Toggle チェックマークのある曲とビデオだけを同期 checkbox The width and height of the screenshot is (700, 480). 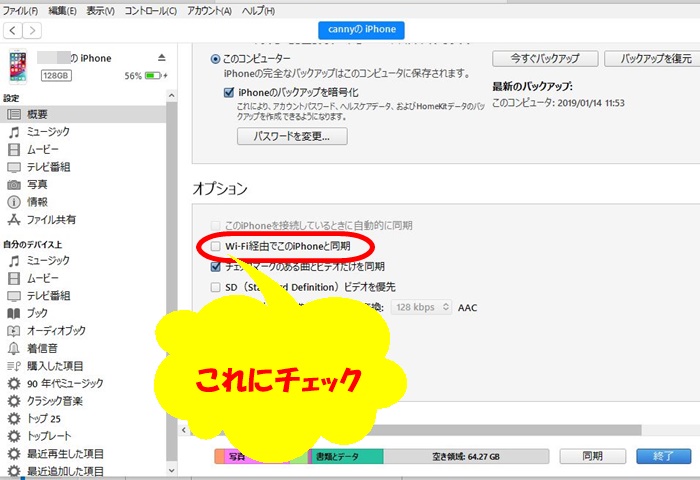pyautogui.click(x=216, y=267)
